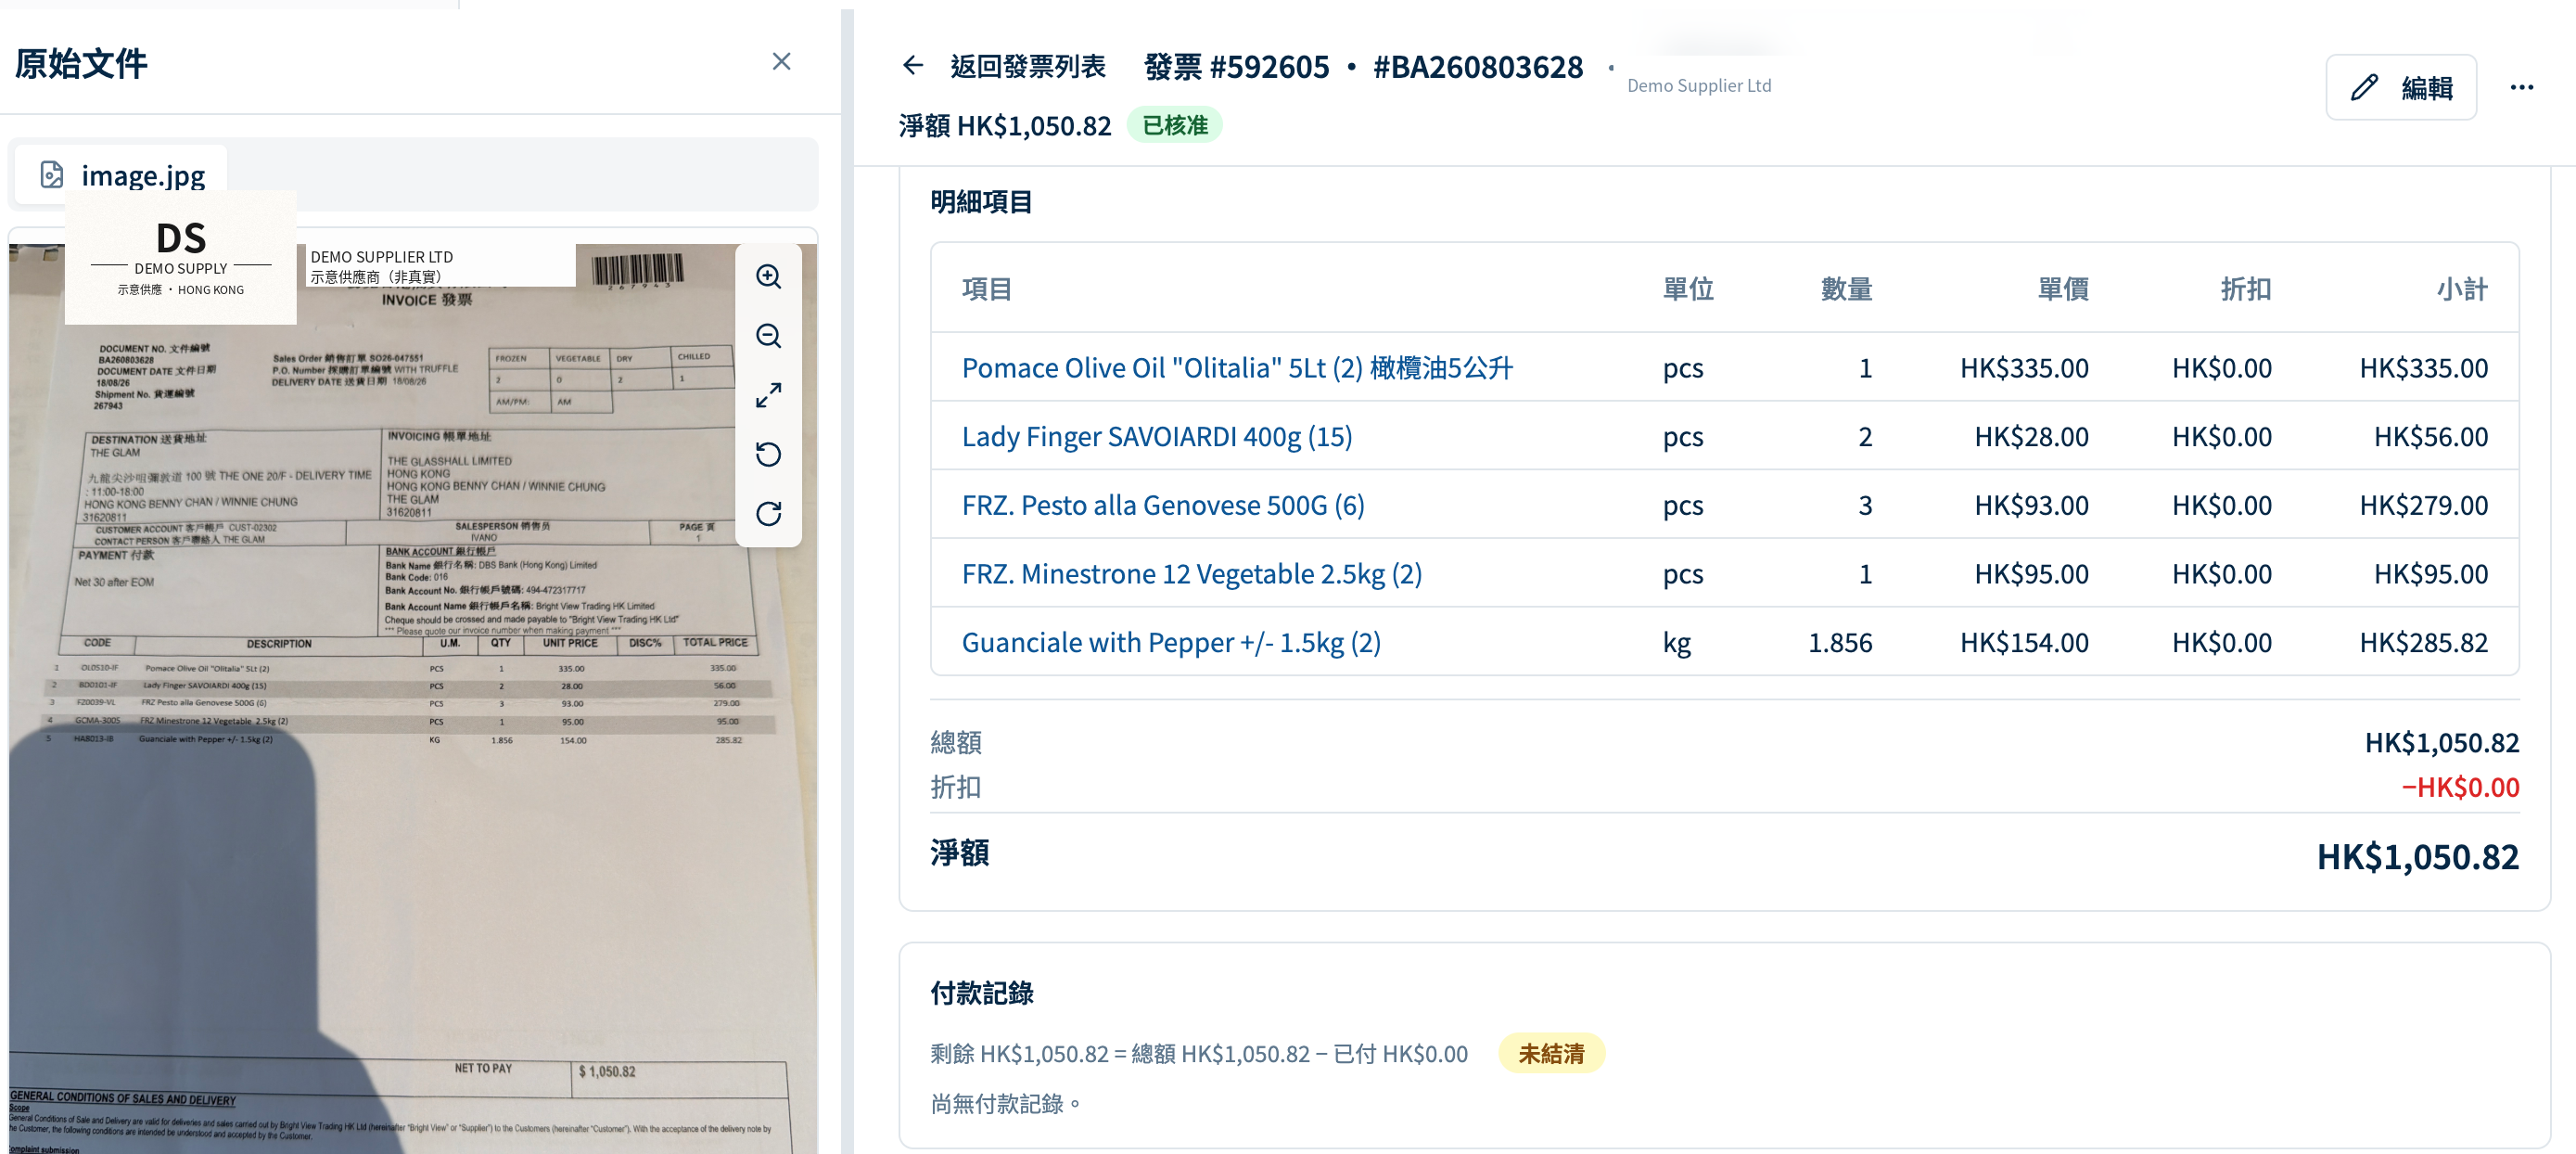The image size is (2576, 1154).
Task: Click the 尚無付款記錄 message
Action: 1005,1104
